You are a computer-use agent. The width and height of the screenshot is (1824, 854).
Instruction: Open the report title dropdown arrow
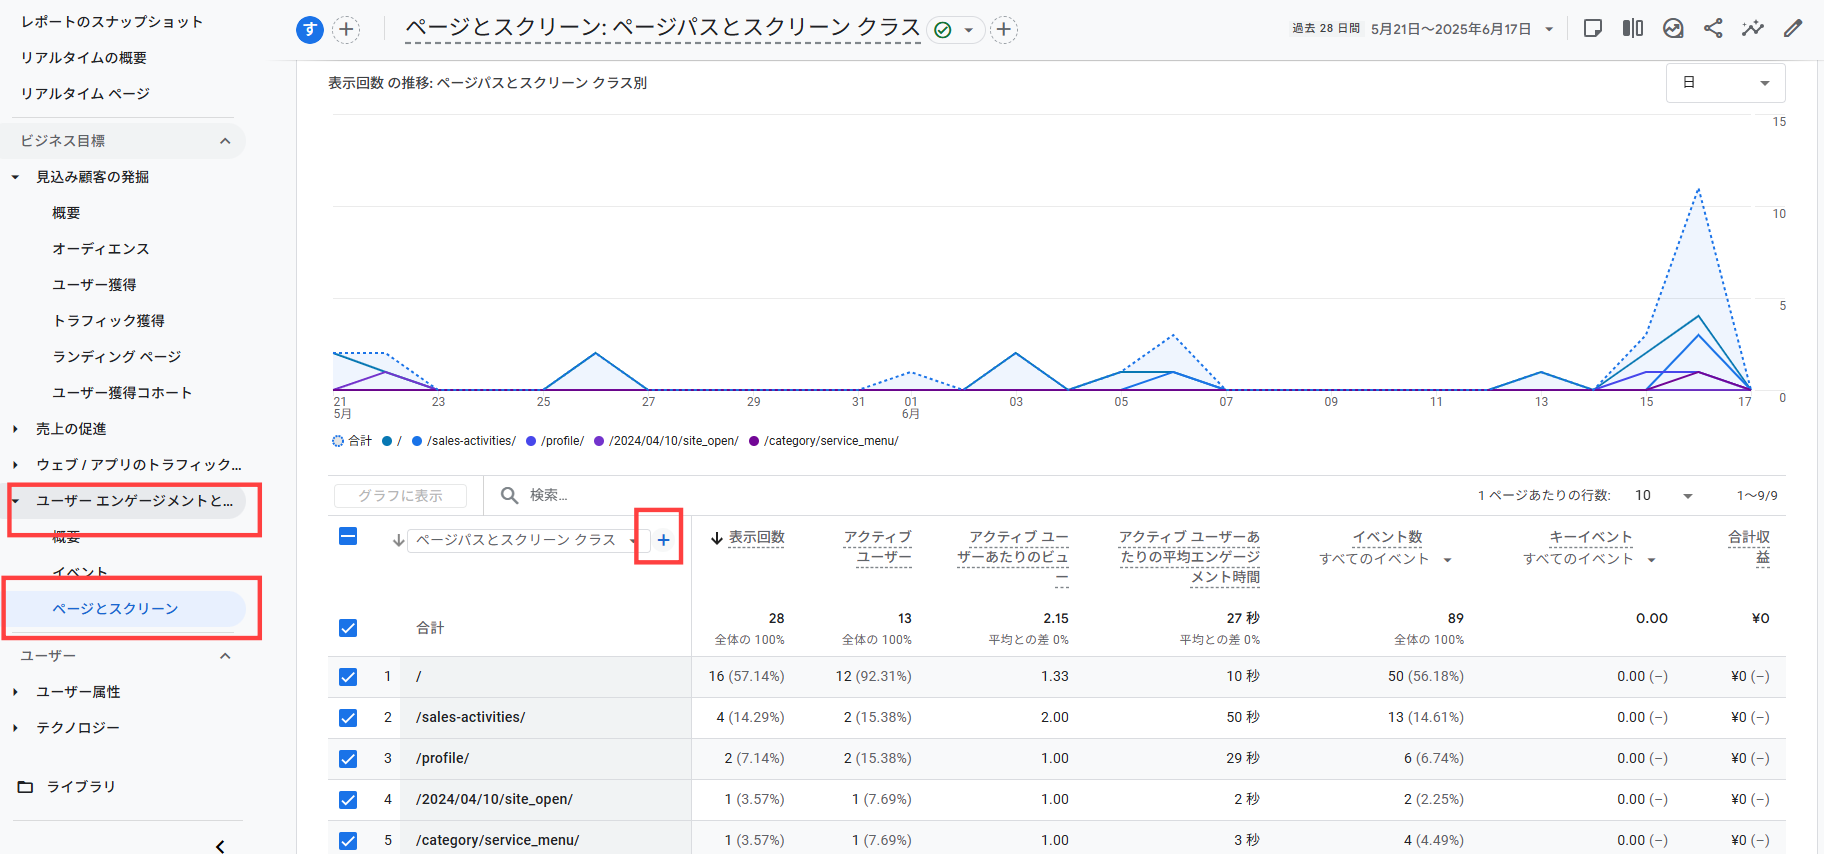coord(968,30)
